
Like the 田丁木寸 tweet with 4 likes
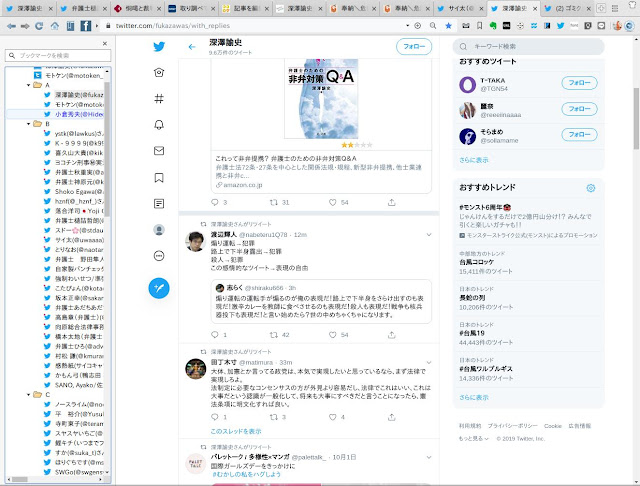(x=333, y=417)
